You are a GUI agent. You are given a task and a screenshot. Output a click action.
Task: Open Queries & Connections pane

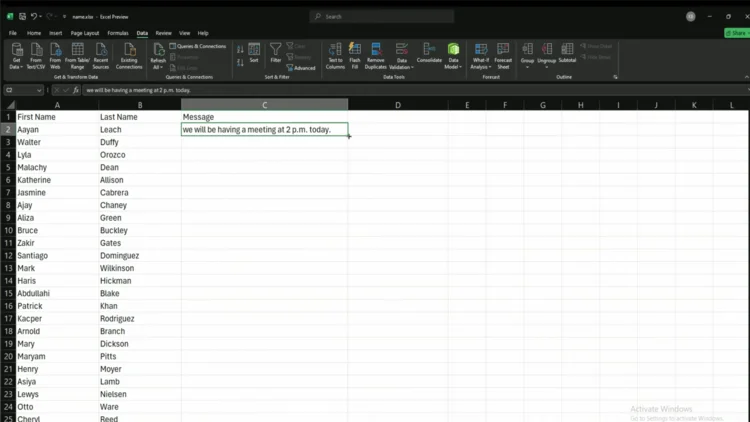click(x=198, y=46)
